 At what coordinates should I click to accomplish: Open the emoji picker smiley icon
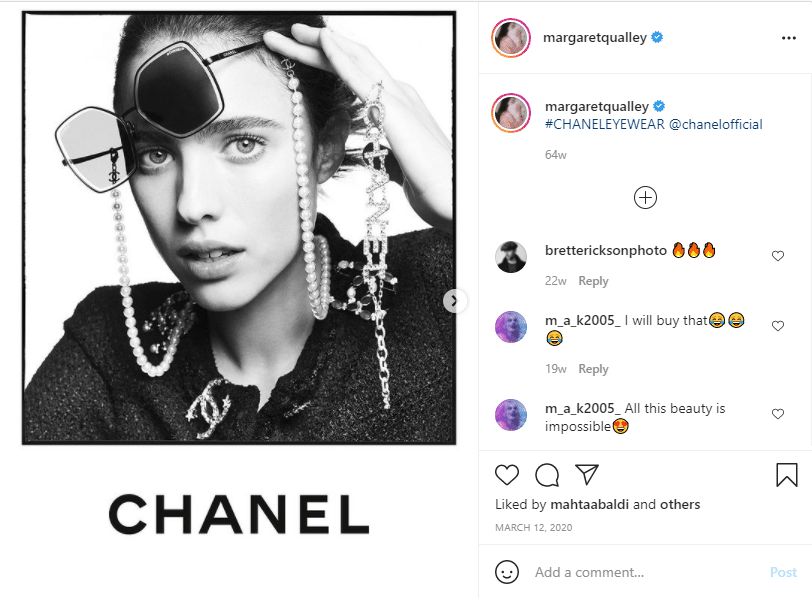[505, 573]
